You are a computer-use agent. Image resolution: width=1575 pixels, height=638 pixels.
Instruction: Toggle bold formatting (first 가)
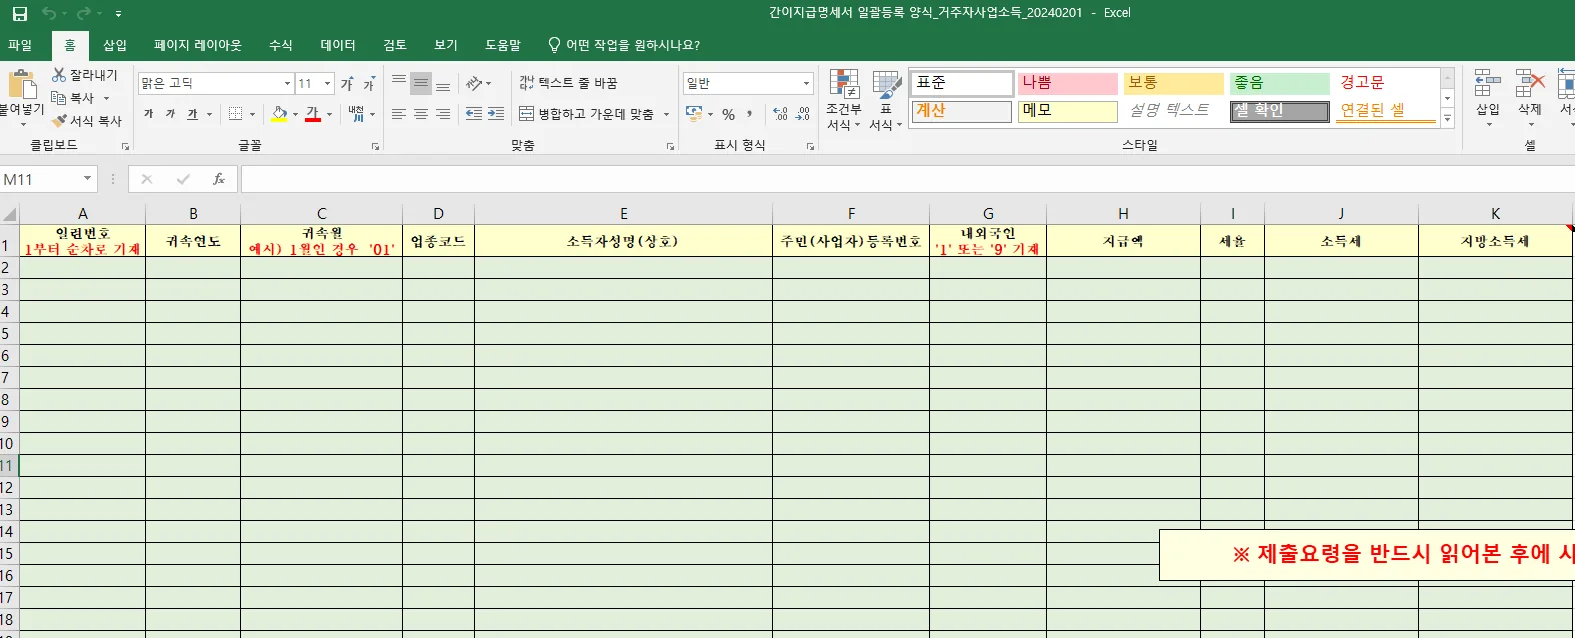tap(149, 114)
